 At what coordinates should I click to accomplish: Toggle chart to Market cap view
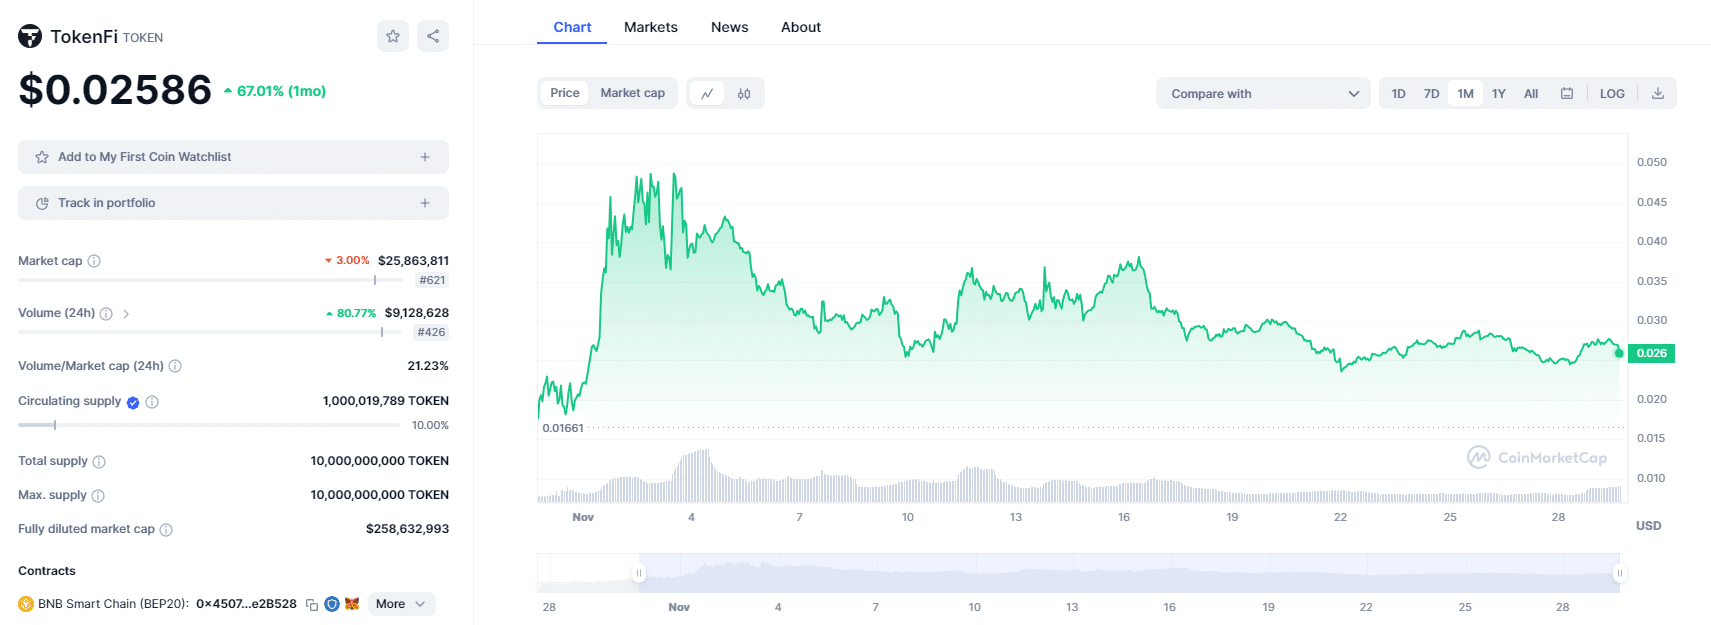coord(632,93)
